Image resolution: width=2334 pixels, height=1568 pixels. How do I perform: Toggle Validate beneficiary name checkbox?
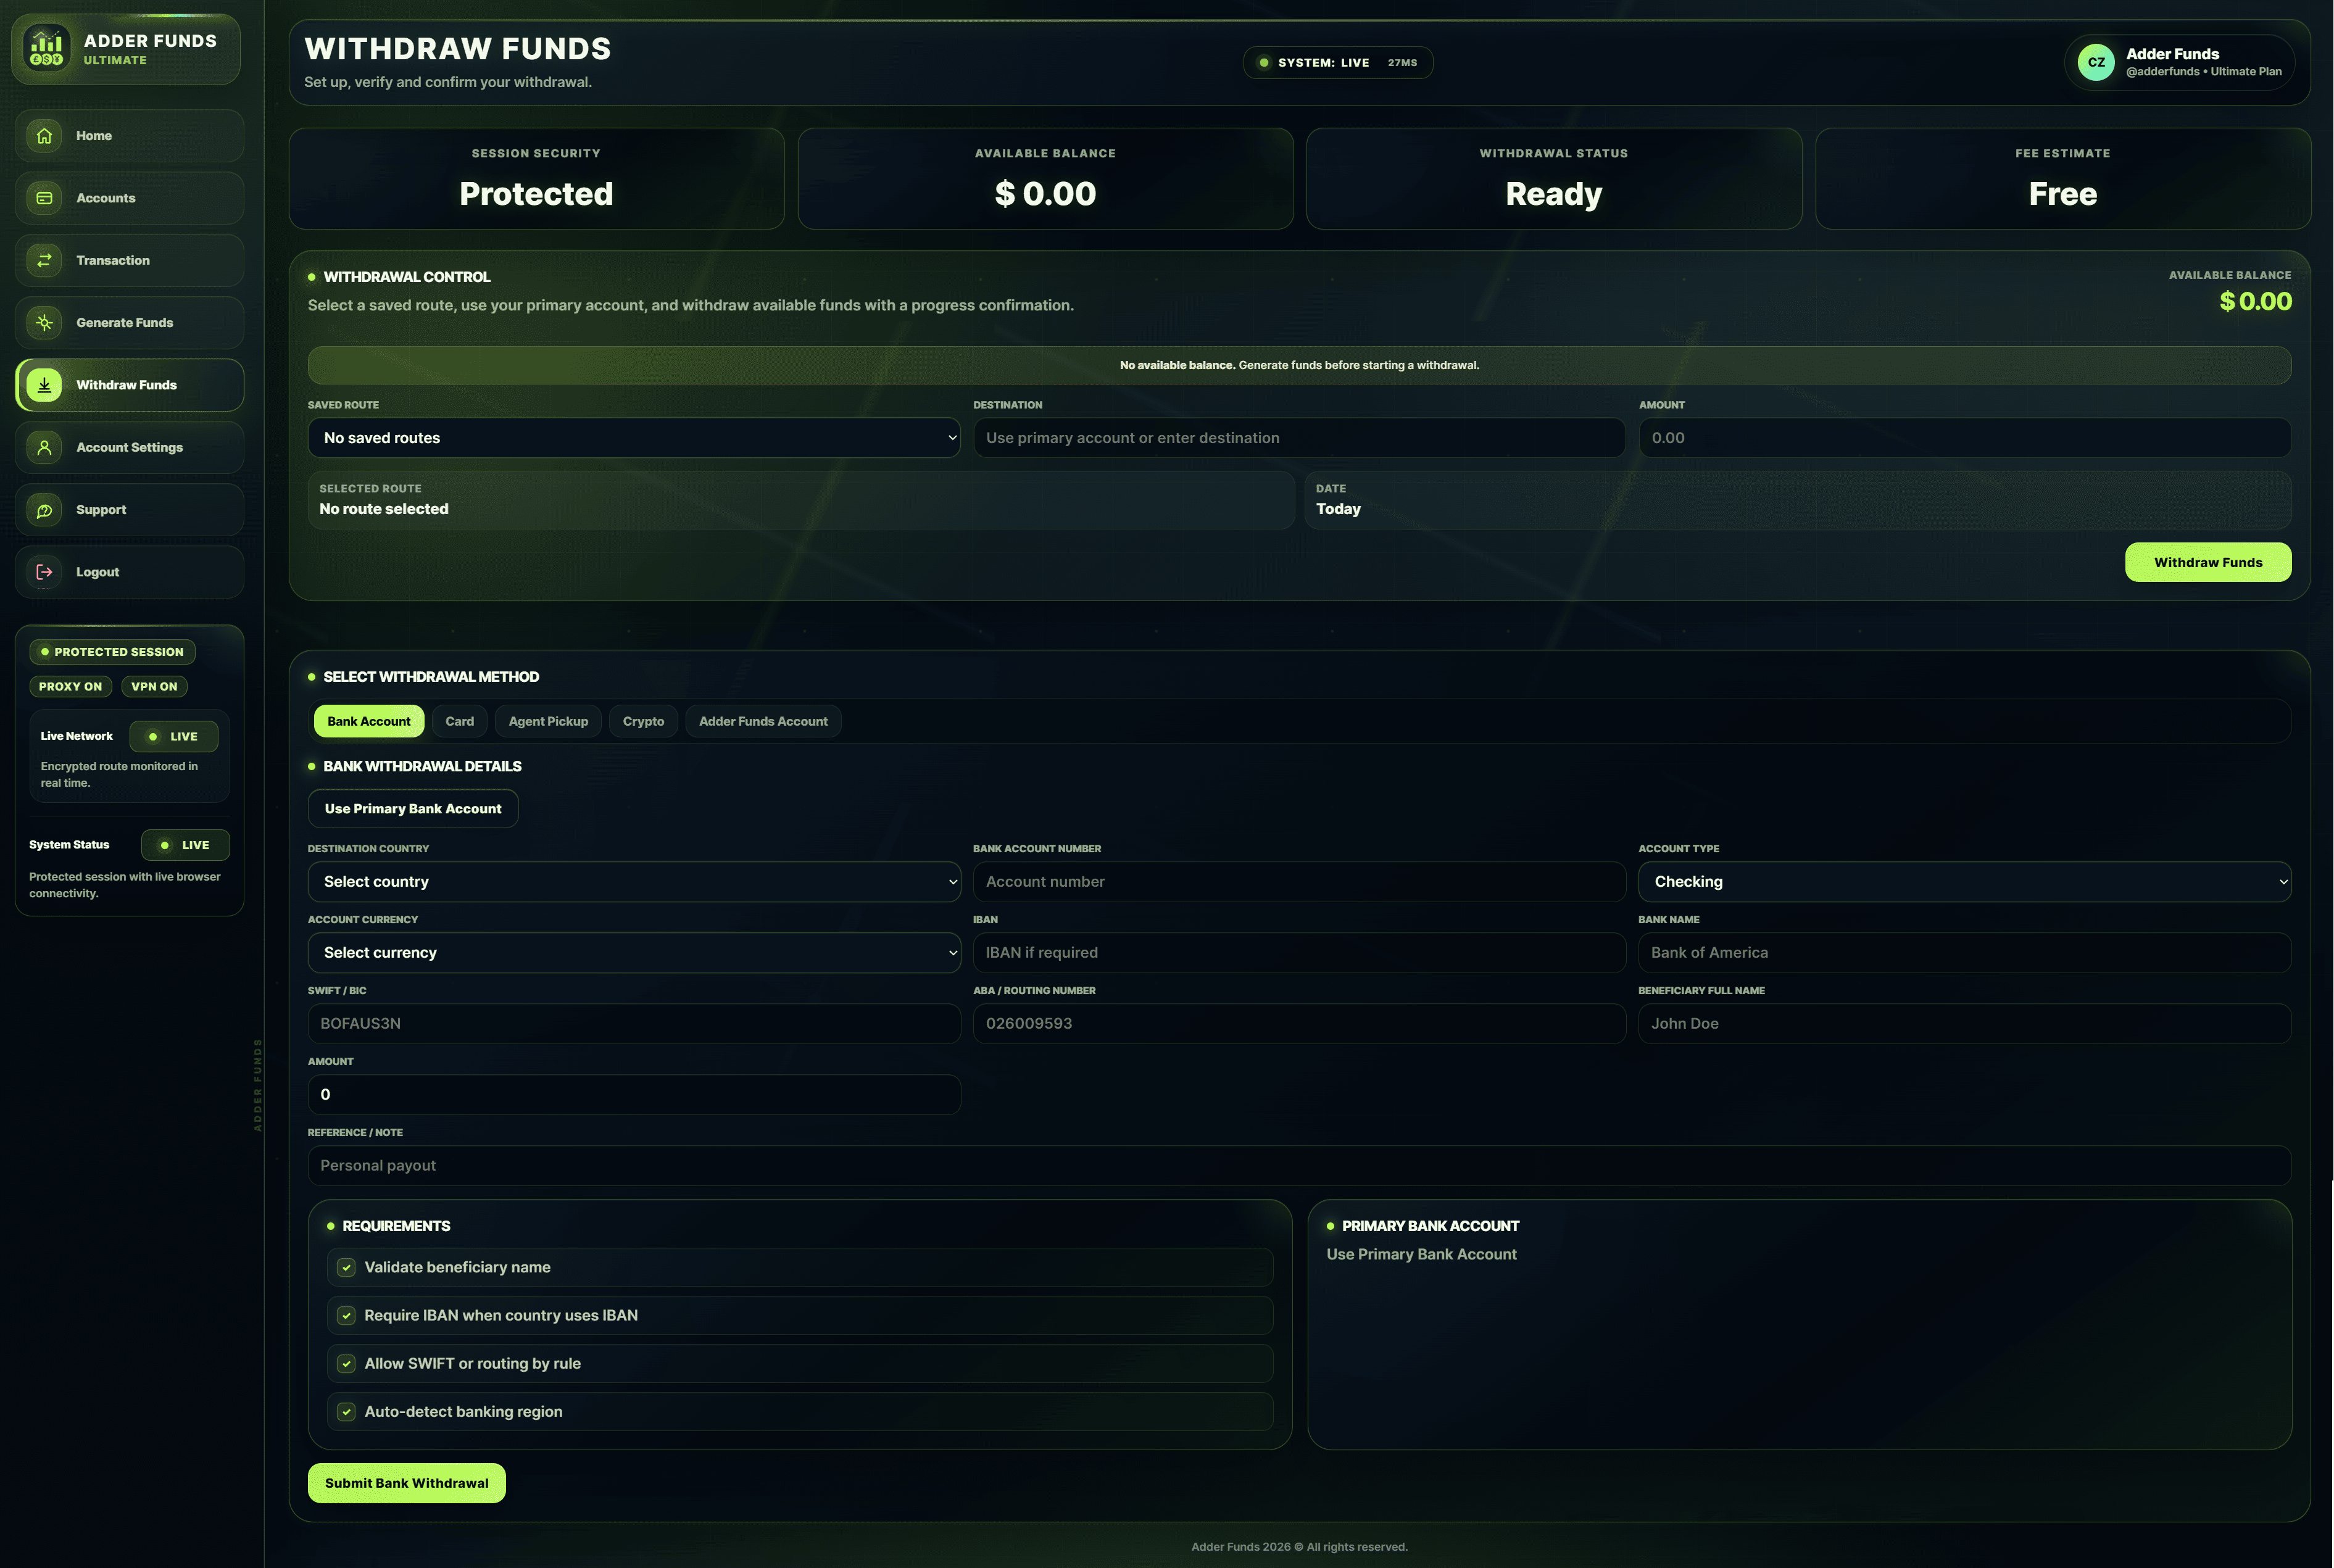[346, 1267]
